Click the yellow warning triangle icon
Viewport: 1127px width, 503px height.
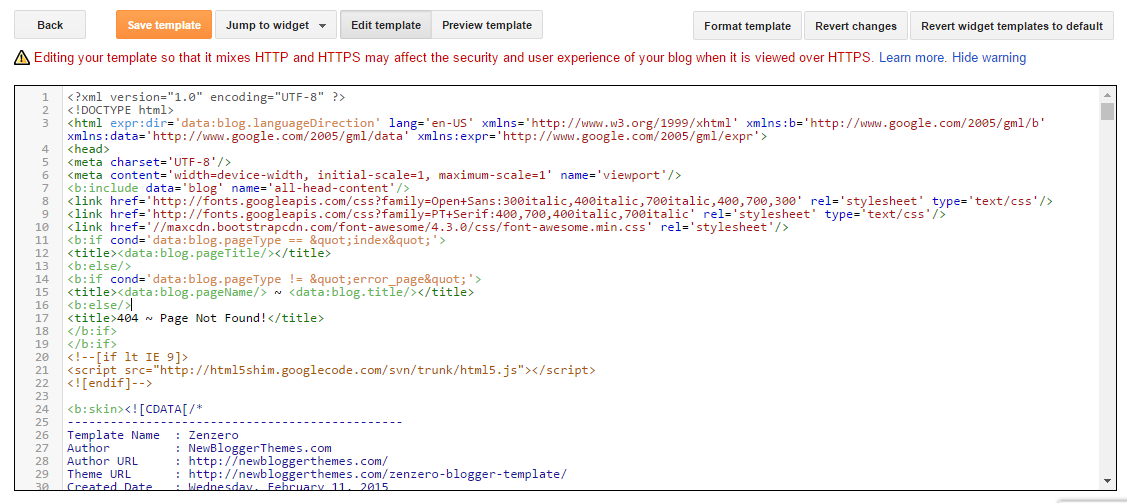22,57
